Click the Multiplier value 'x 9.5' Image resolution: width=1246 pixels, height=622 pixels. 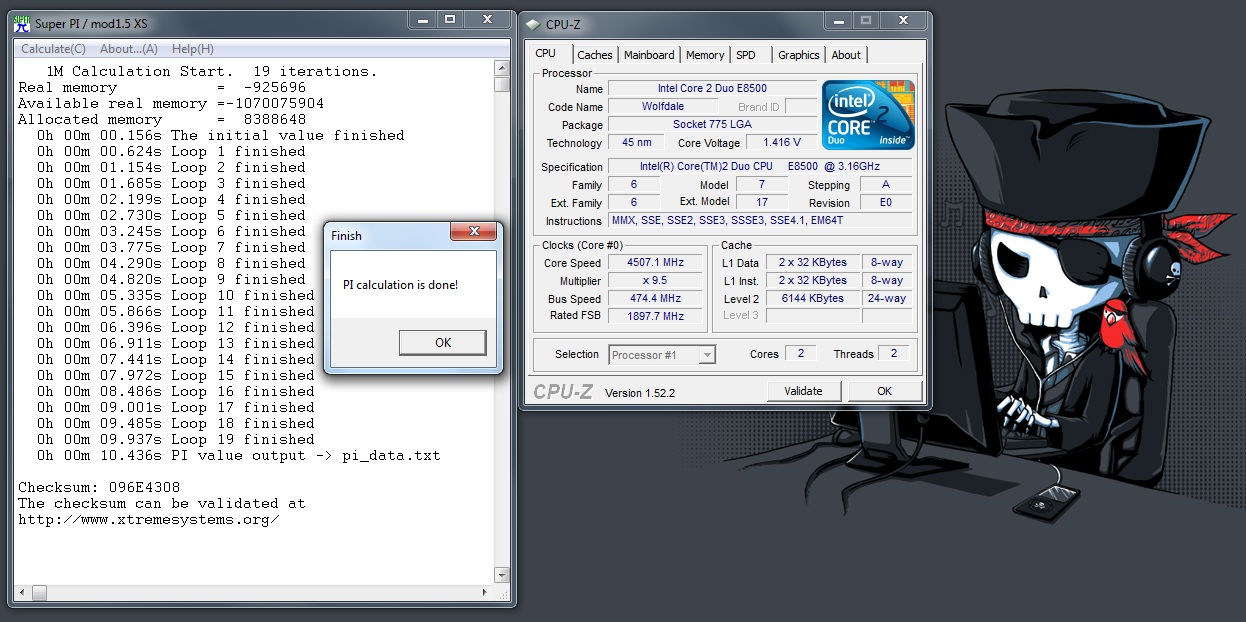tap(655, 281)
